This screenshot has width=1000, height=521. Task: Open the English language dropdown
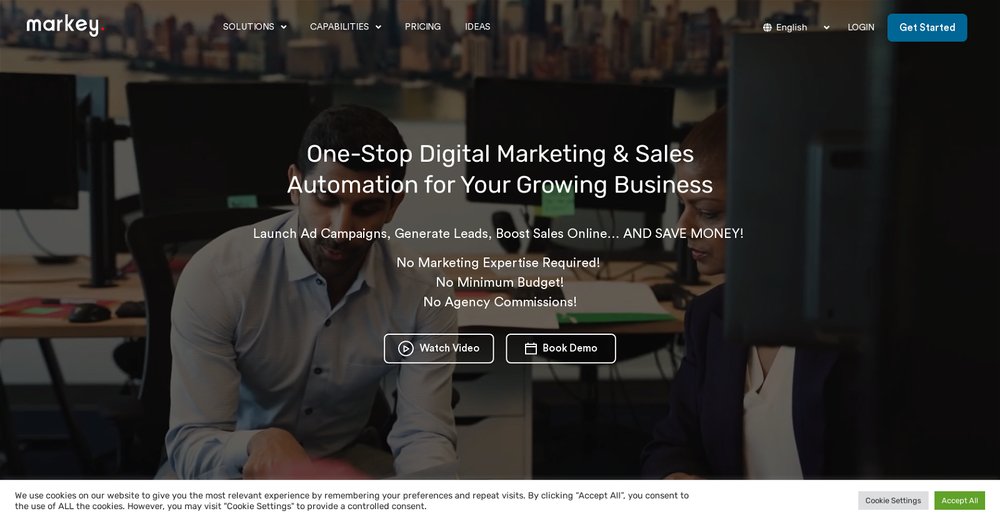[797, 27]
